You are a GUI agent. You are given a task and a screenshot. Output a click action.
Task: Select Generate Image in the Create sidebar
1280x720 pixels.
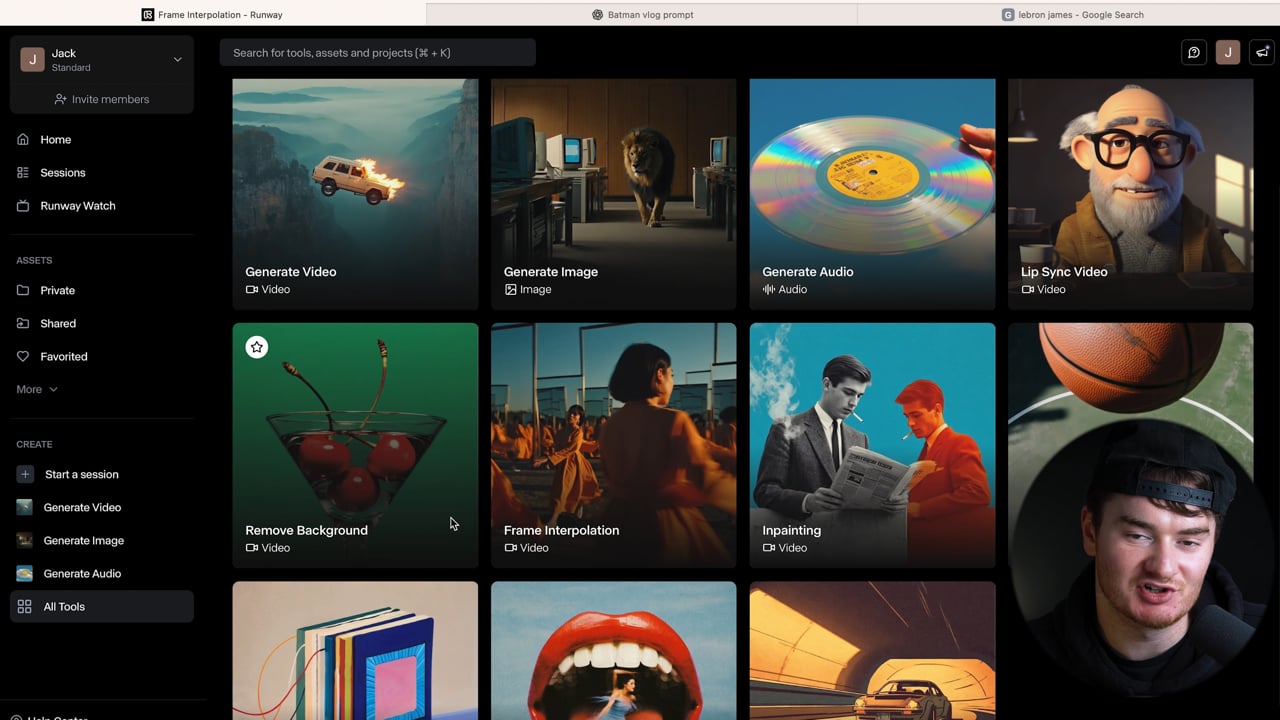(102, 540)
